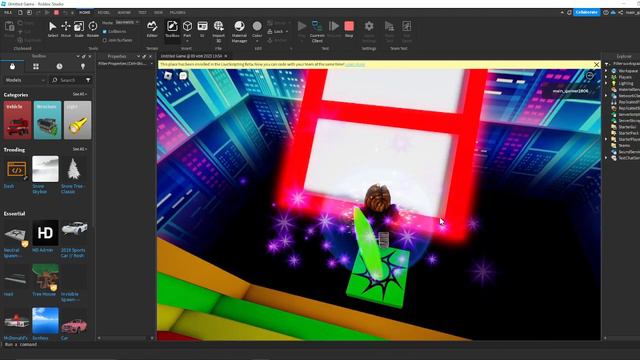Switch to the AVATAR ribbon tab
This screenshot has height=360, width=640.
(124, 13)
